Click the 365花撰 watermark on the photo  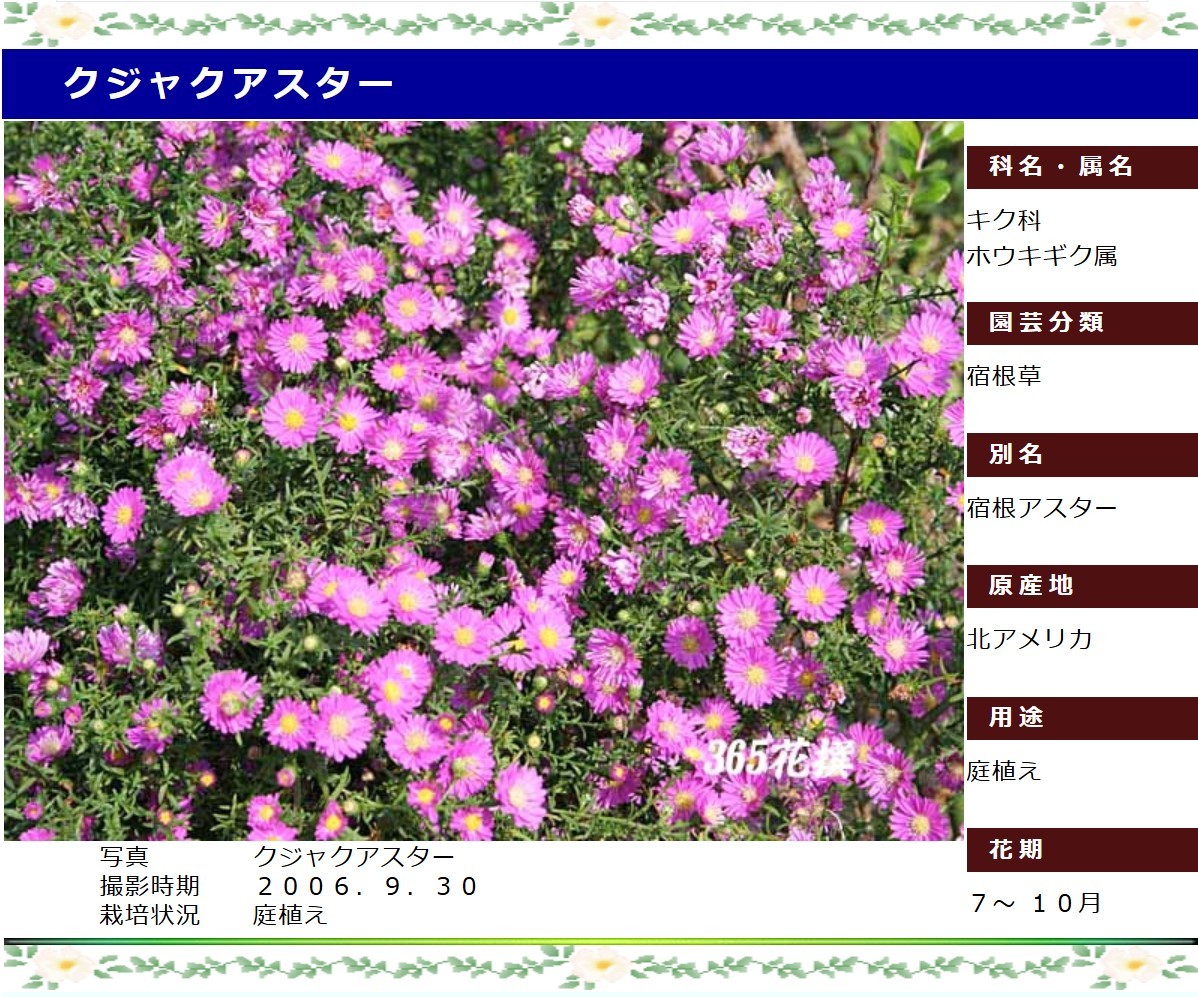777,760
